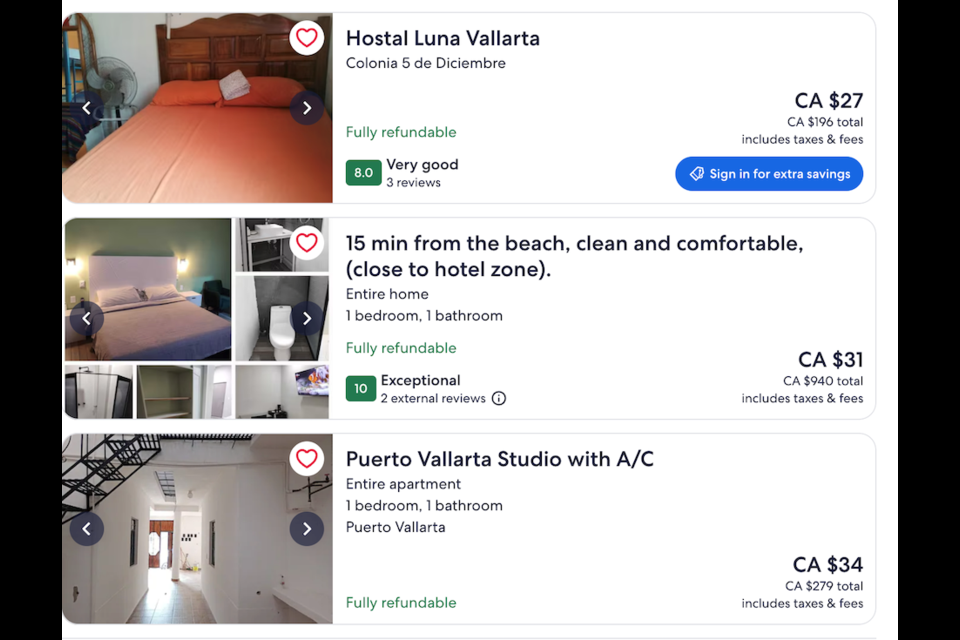Go to previous photo of beach home
This screenshot has width=960, height=640.
click(86, 318)
